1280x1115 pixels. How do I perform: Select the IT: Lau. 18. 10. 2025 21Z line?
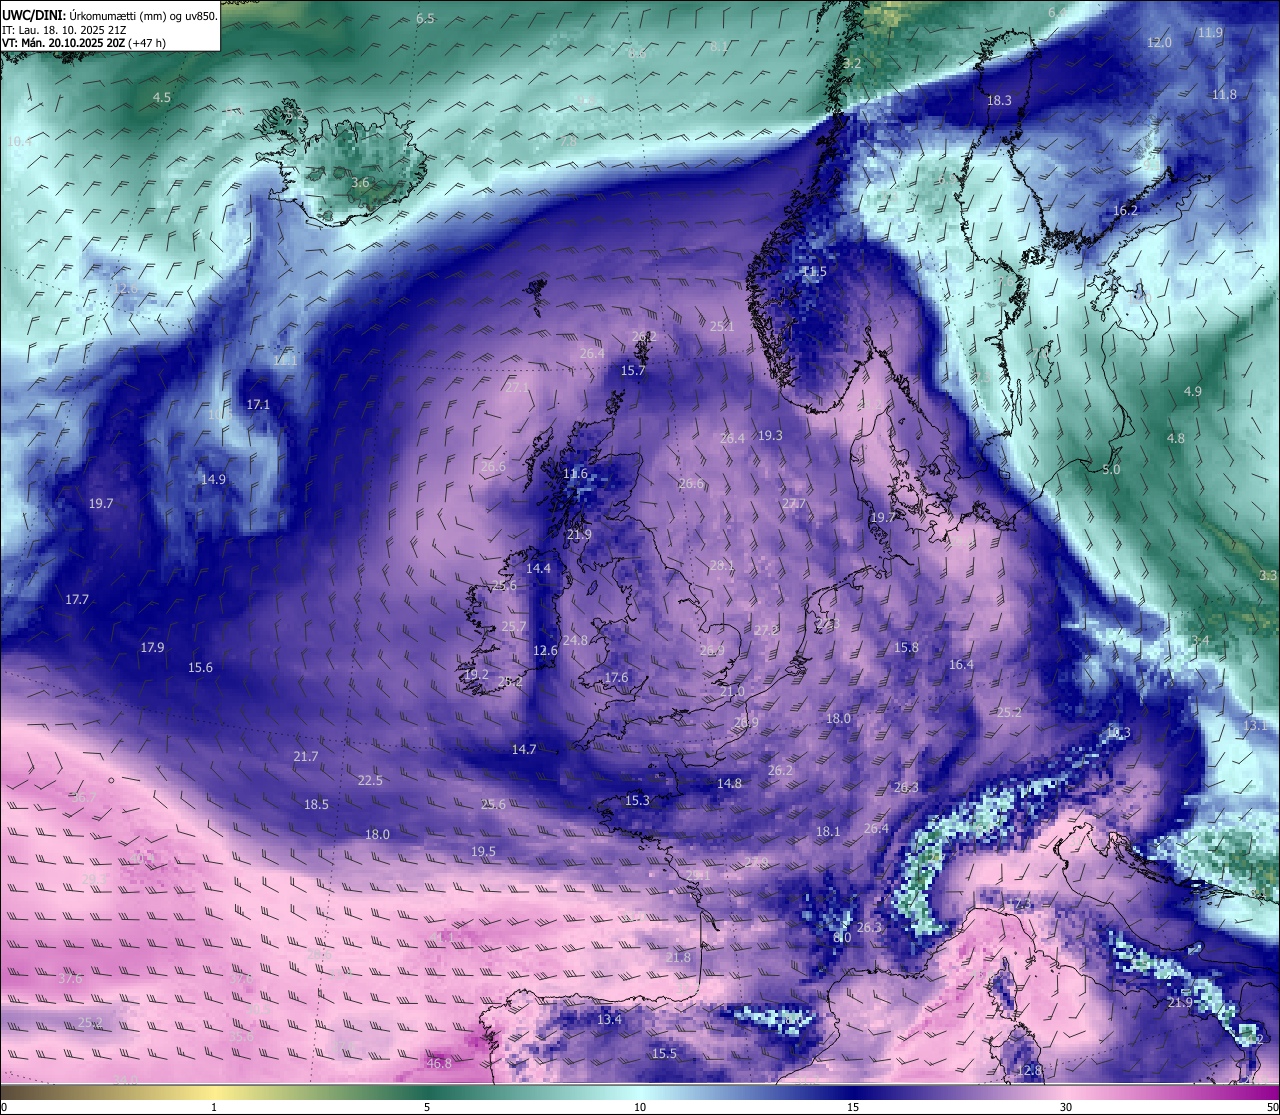[64, 30]
